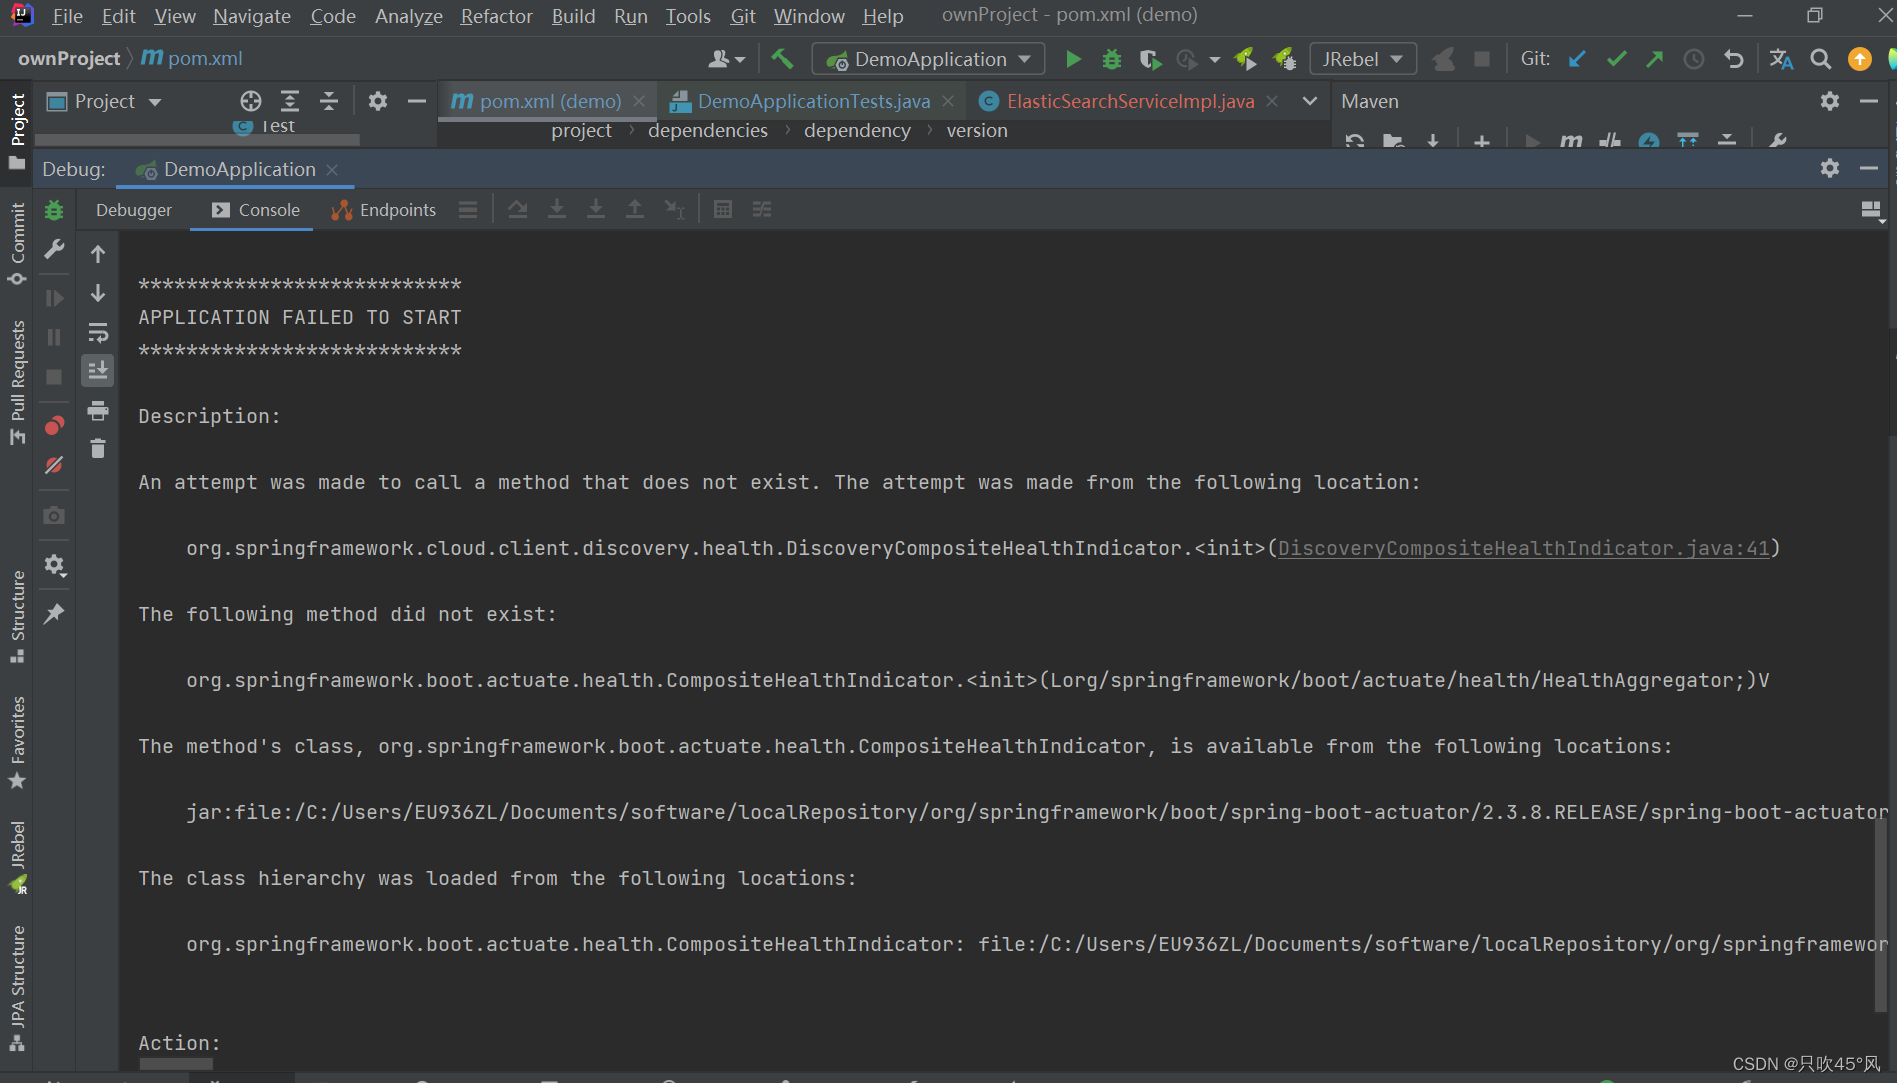The width and height of the screenshot is (1897, 1083).
Task: Open Project panel gear options
Action: [377, 101]
